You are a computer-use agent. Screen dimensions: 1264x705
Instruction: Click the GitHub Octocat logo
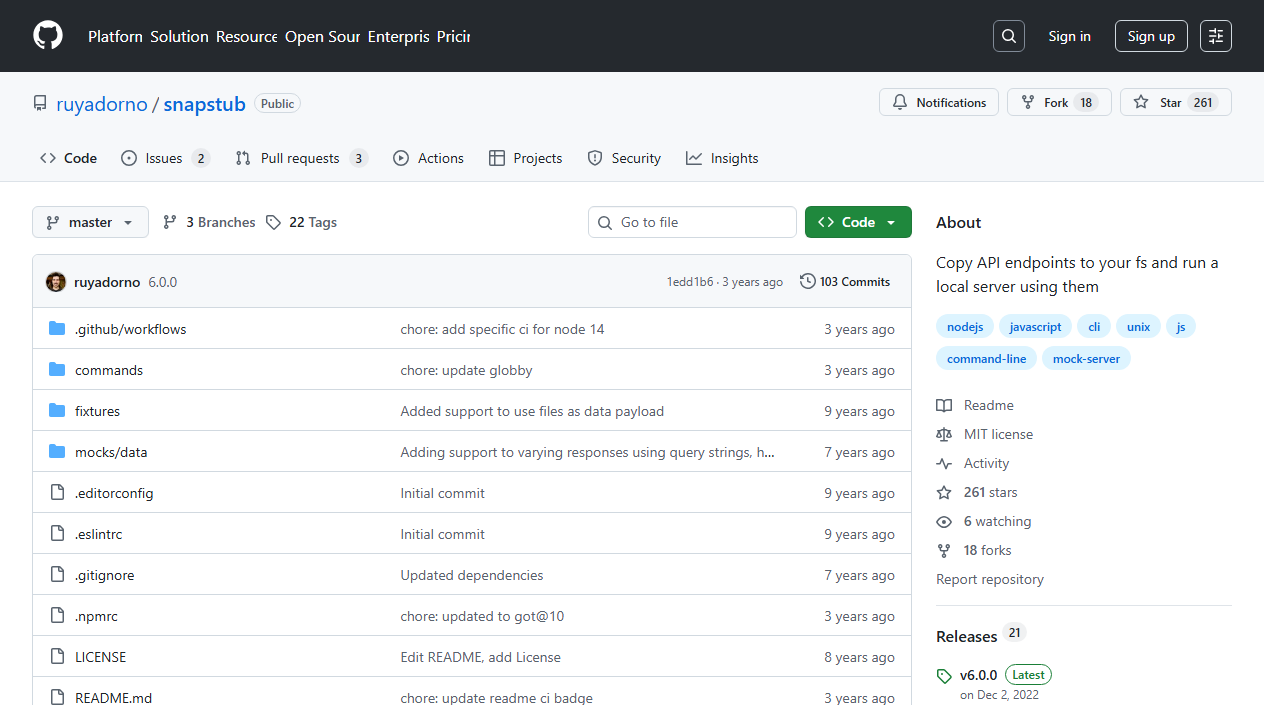(48, 36)
